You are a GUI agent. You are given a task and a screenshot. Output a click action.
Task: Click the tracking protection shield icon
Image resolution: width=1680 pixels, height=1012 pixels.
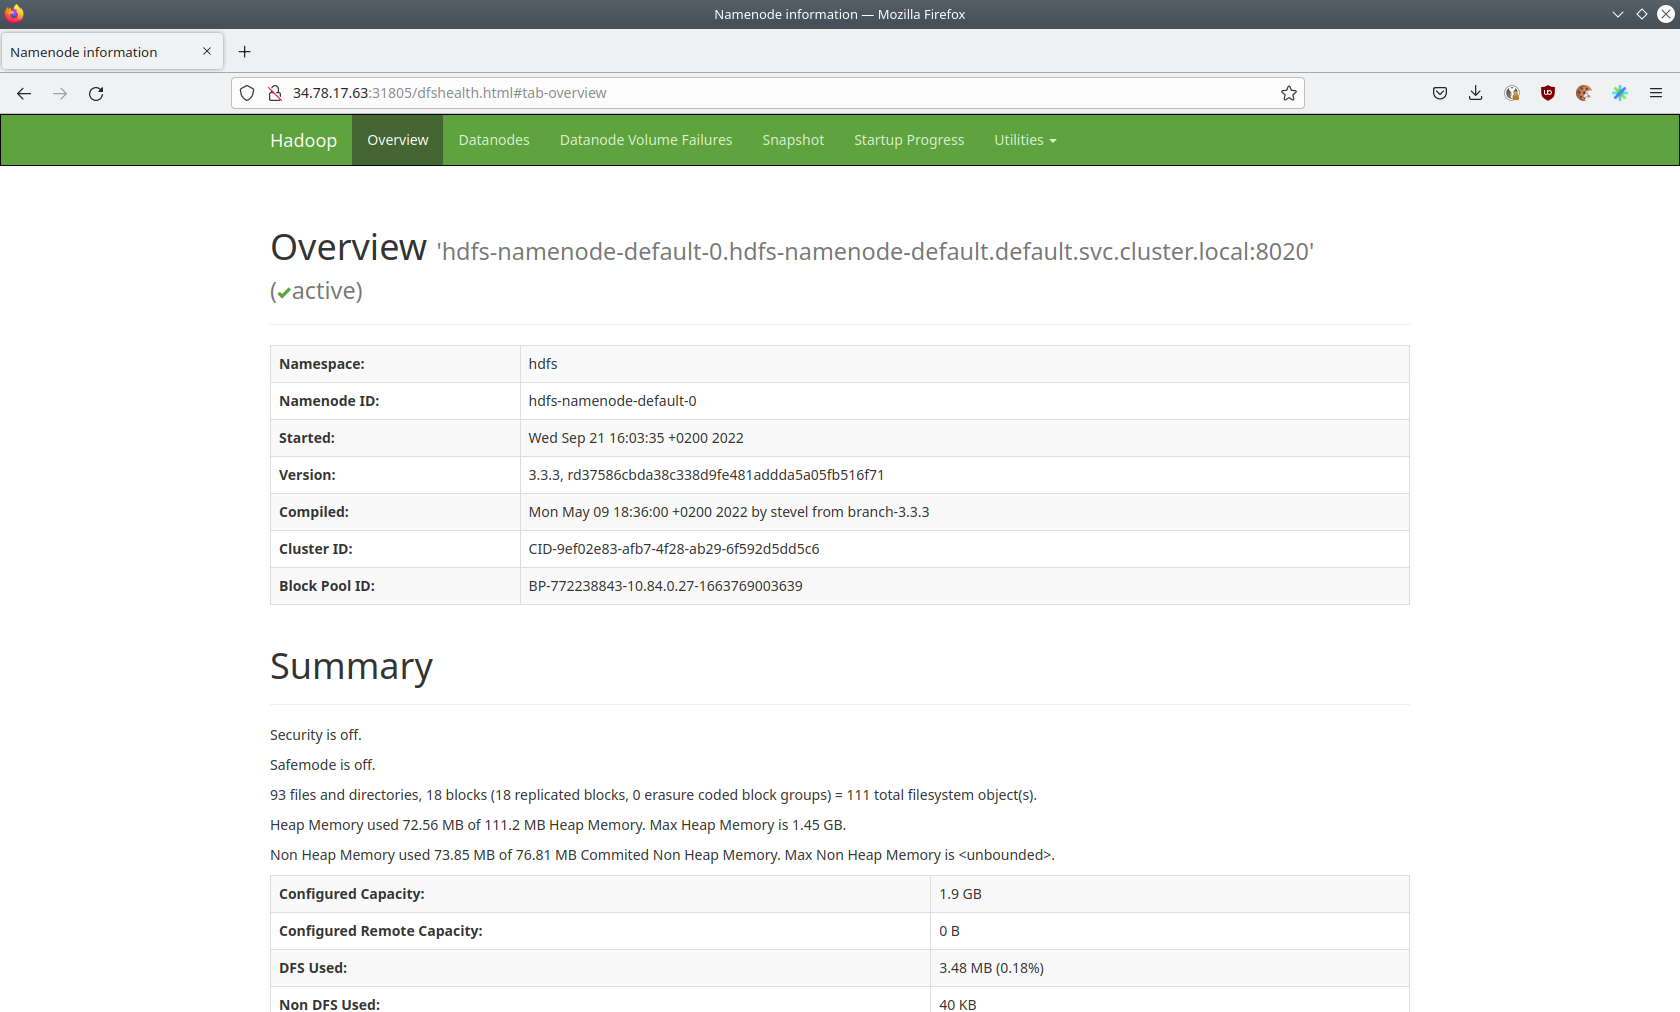tap(246, 93)
